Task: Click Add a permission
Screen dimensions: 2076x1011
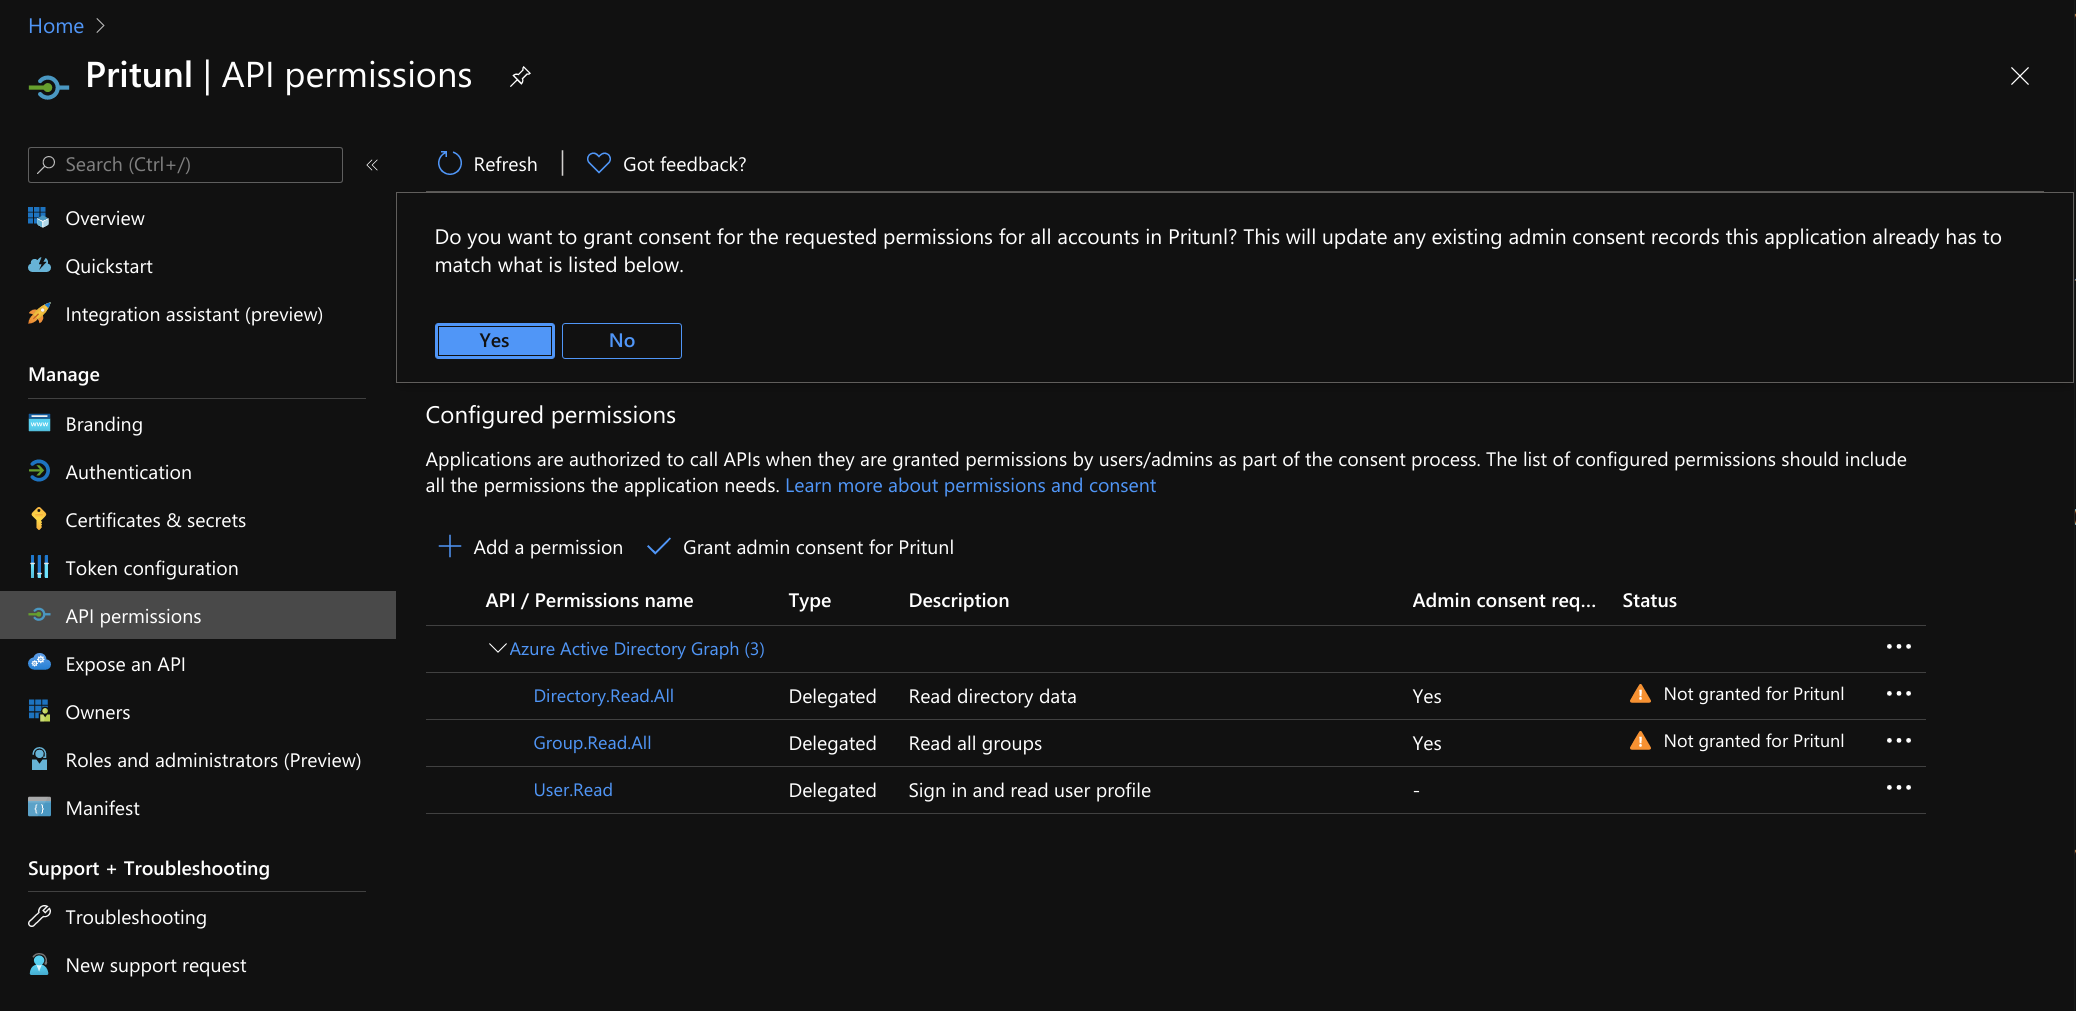Action: [548, 547]
